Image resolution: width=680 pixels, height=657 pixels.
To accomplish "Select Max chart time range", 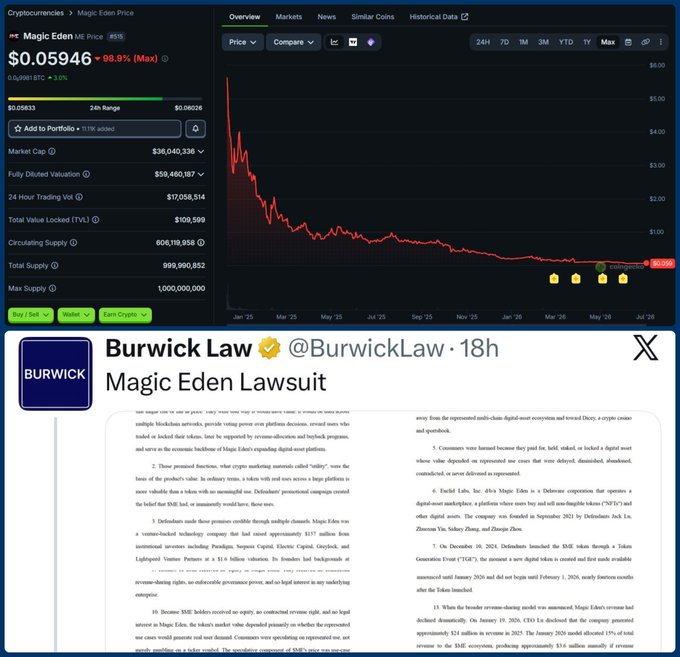I will pyautogui.click(x=608, y=42).
